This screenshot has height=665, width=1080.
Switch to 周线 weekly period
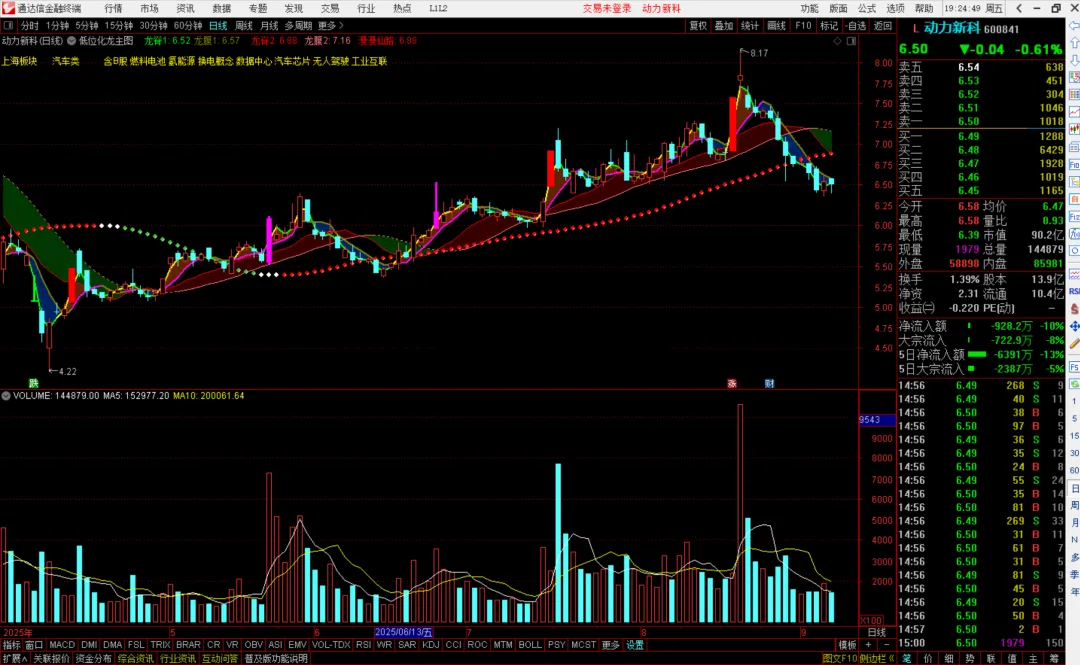pos(244,25)
